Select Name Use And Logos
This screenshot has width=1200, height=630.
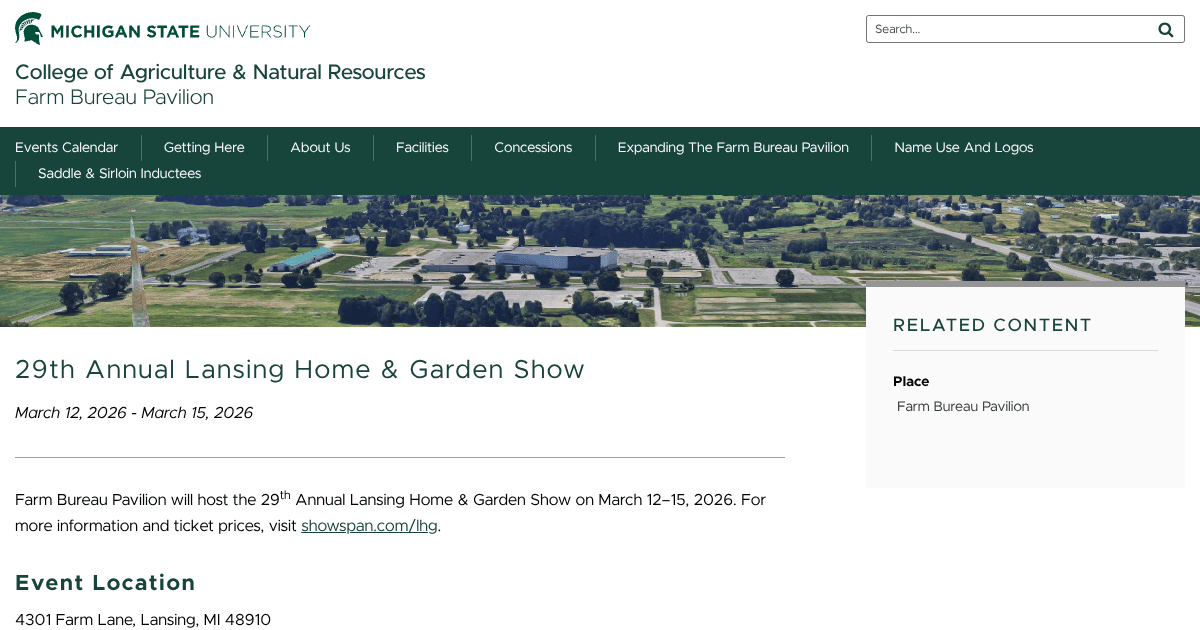coord(964,147)
